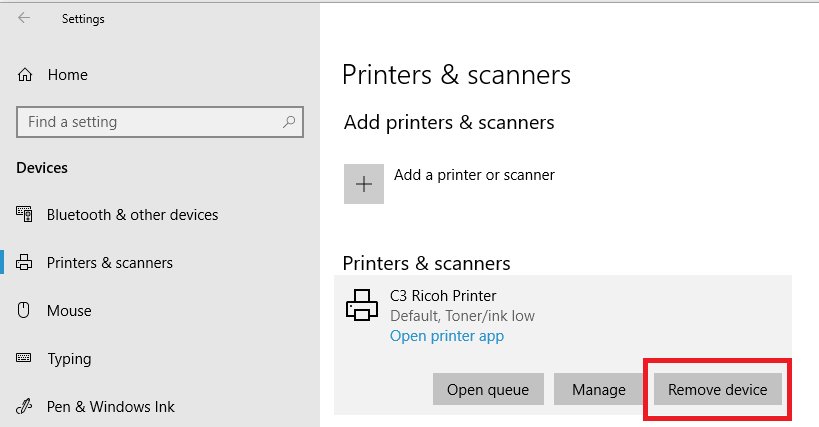Click the Mouse icon in the sidebar
This screenshot has width=819, height=427.
coord(24,310)
